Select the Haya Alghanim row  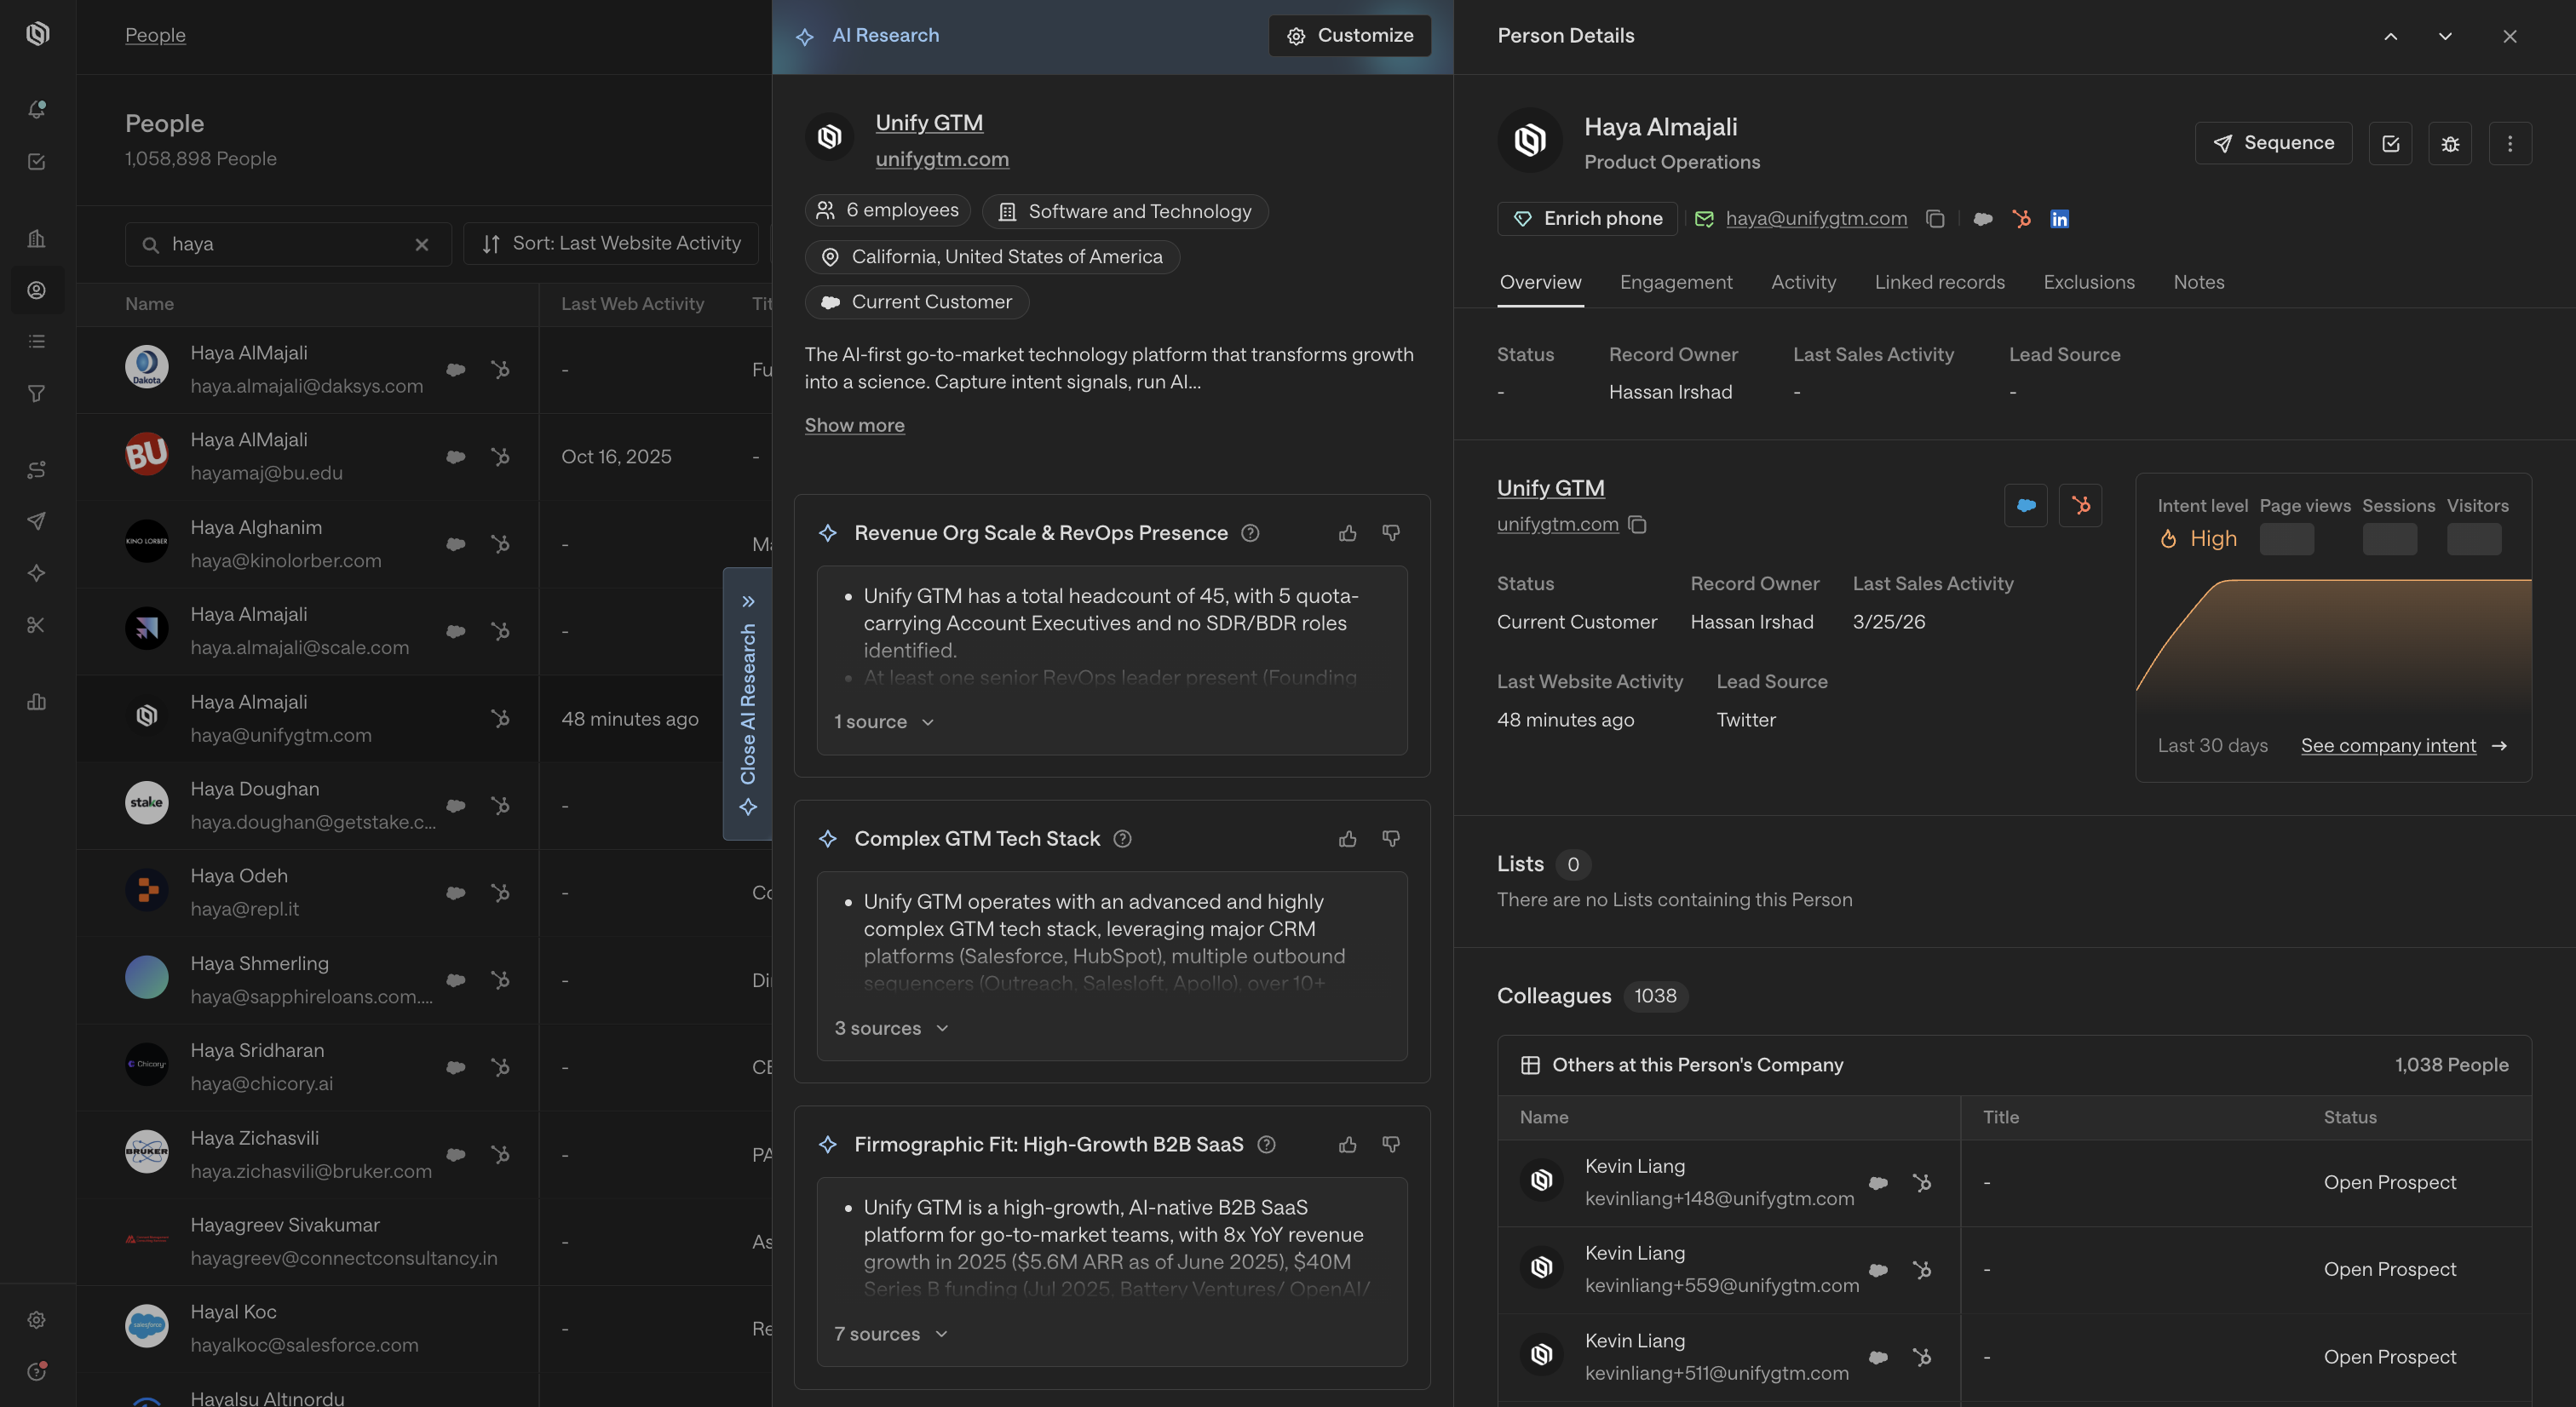pos(424,544)
